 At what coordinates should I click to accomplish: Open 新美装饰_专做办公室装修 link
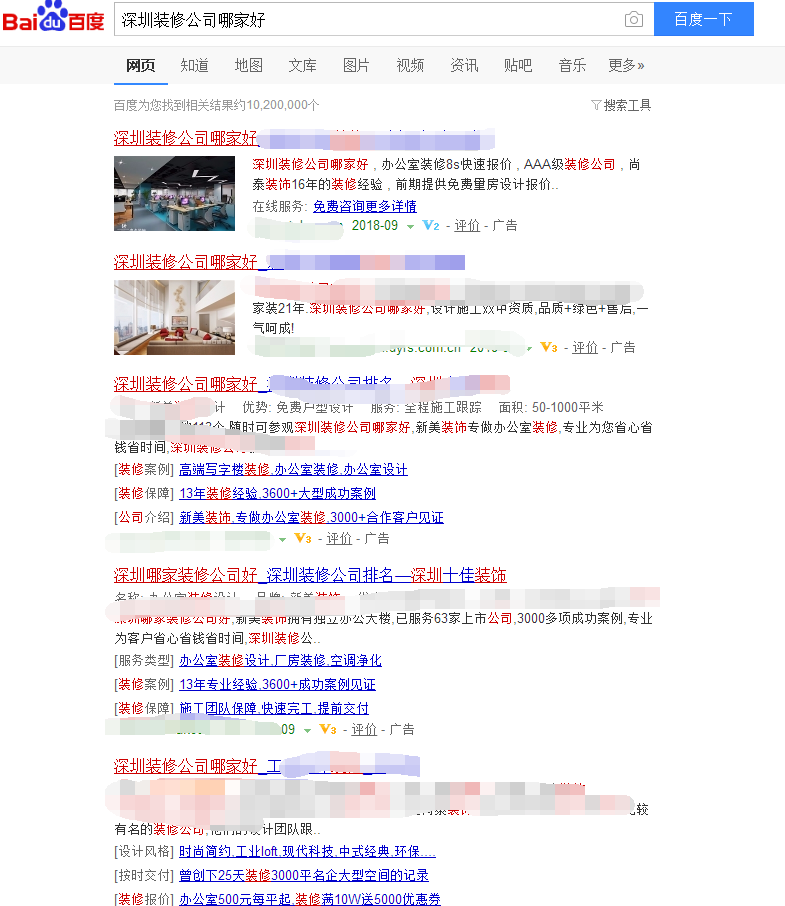click(311, 517)
